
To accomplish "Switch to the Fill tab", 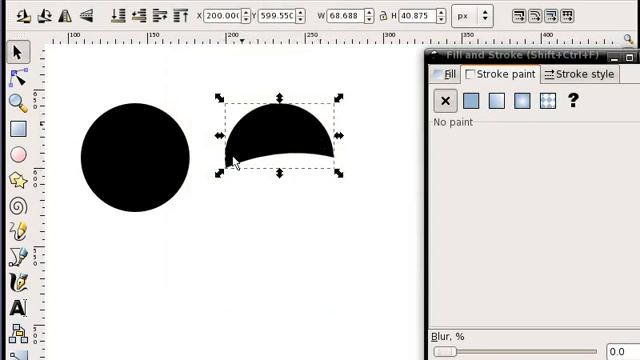I will [445, 74].
